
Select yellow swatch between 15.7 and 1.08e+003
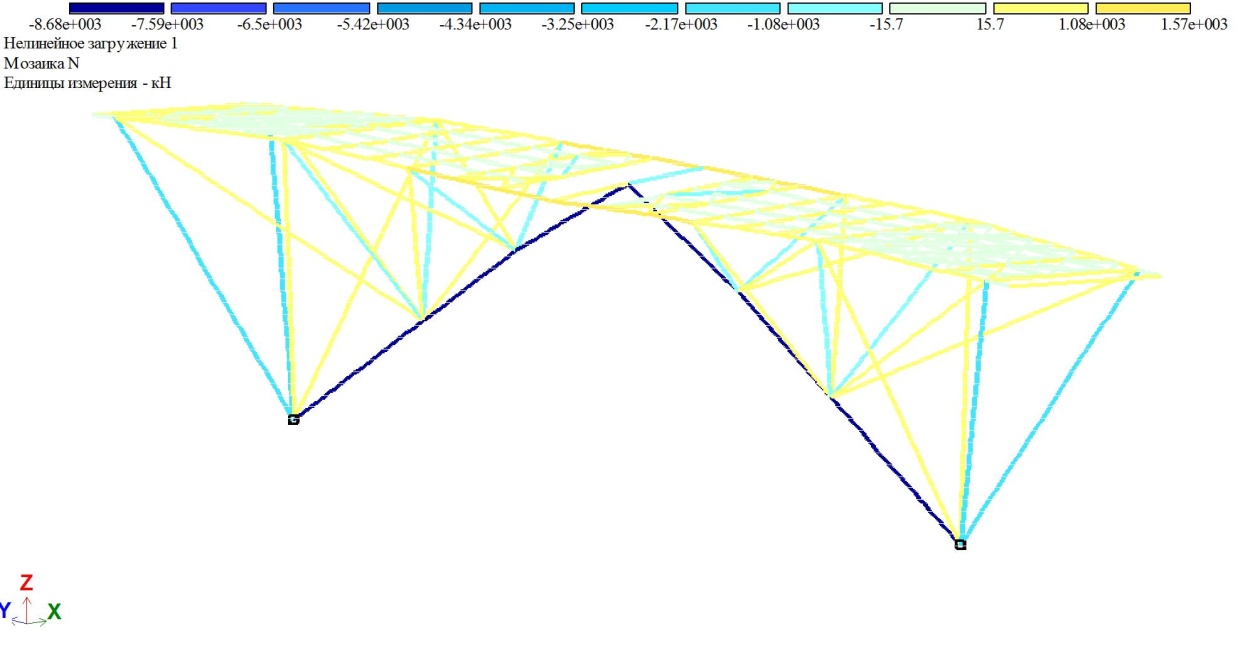(1039, 8)
